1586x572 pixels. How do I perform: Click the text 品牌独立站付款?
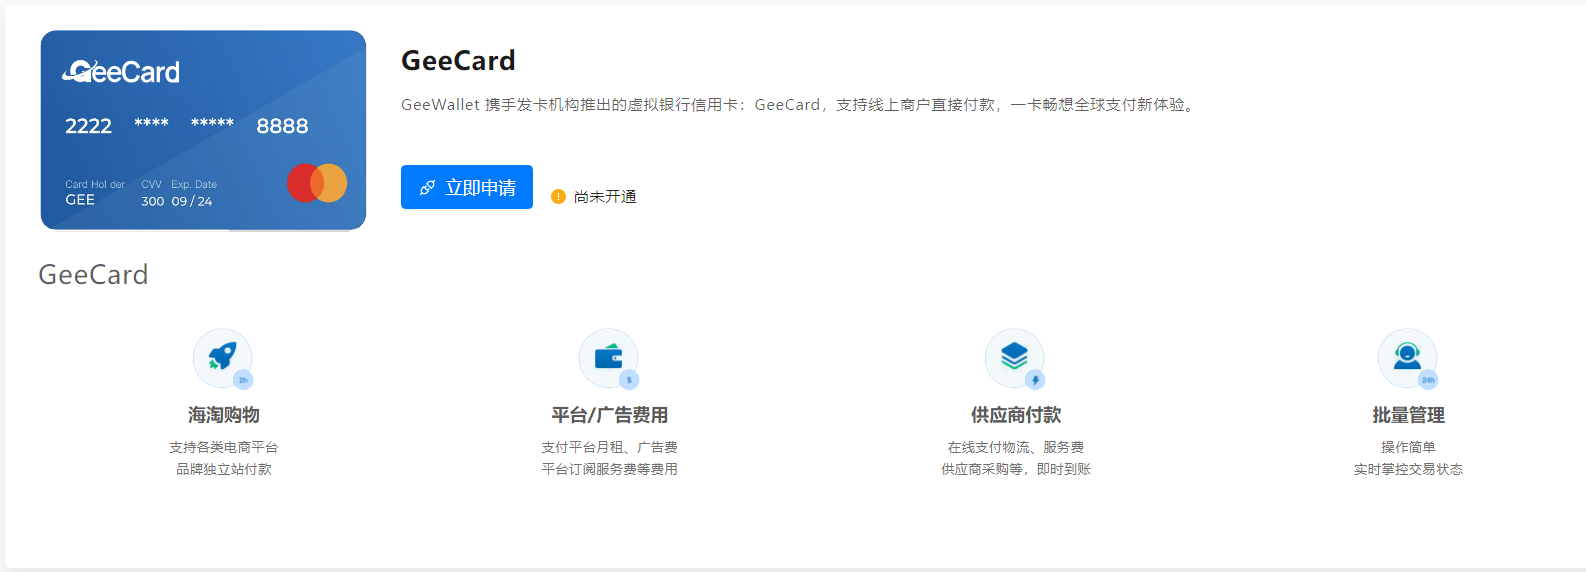(224, 469)
